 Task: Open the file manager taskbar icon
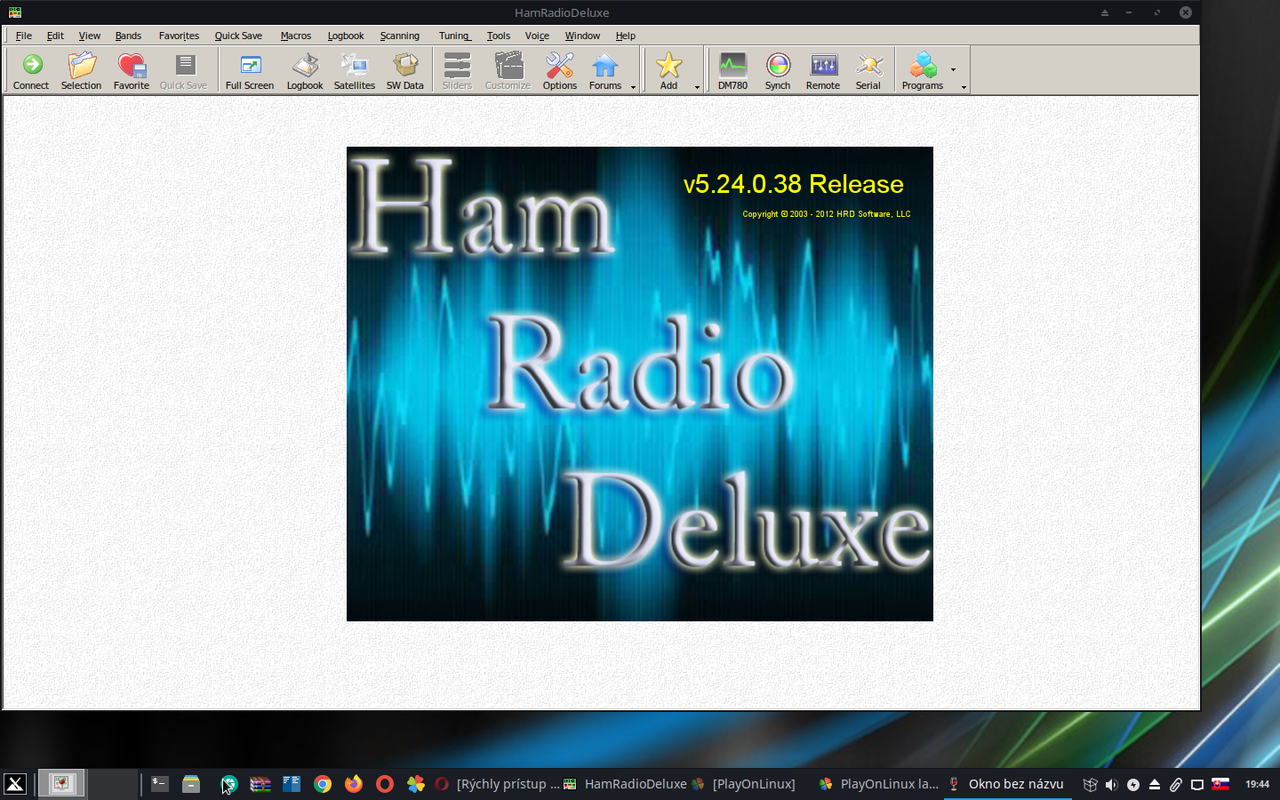click(191, 784)
